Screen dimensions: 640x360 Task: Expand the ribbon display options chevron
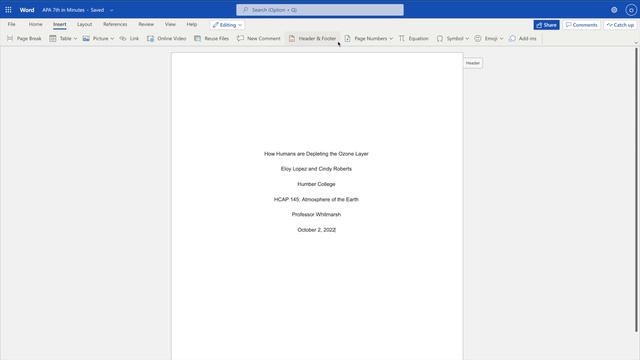pyautogui.click(x=636, y=42)
